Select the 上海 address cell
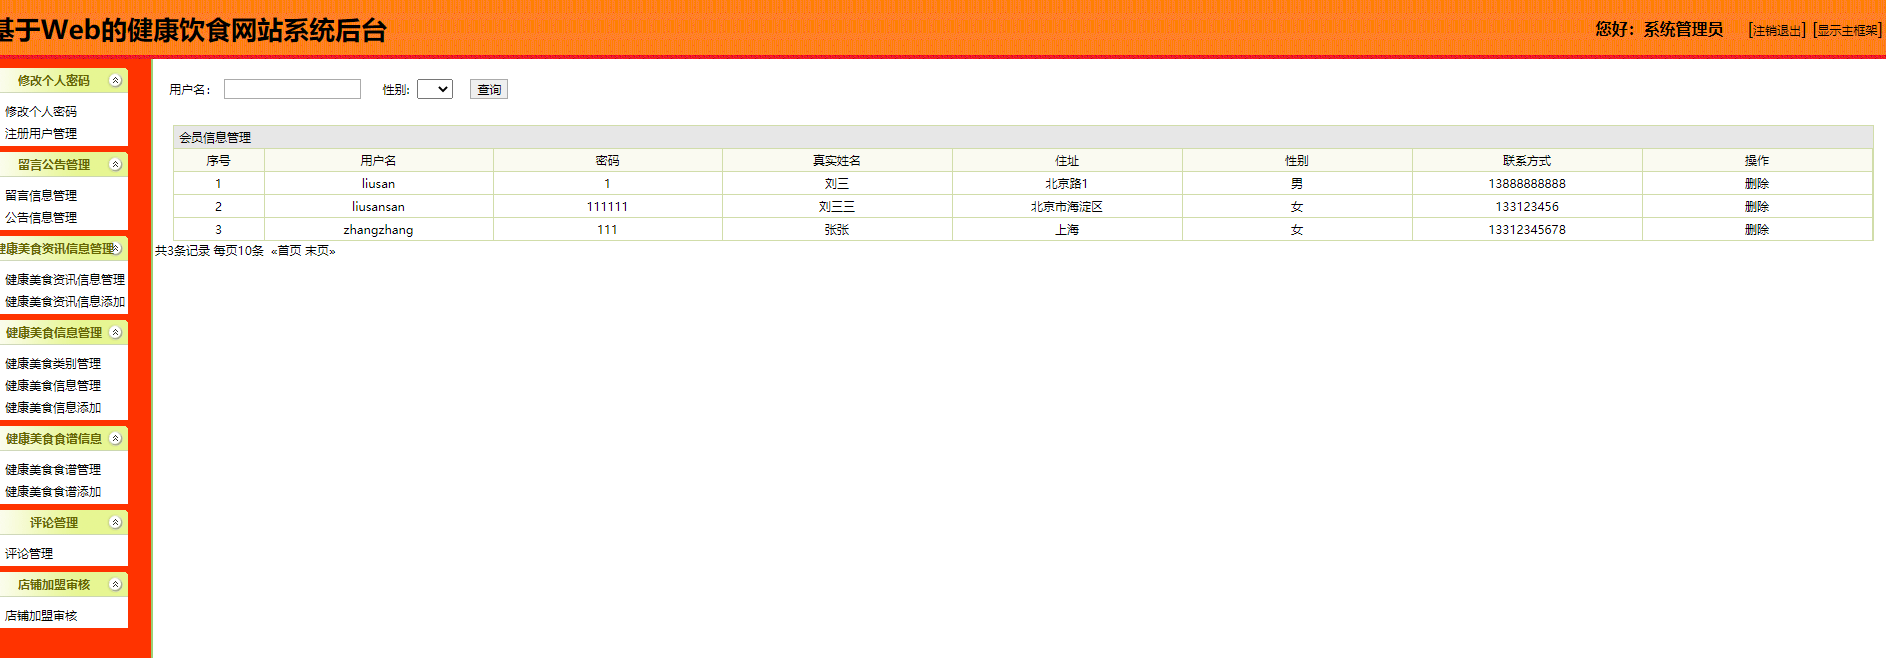Image resolution: width=1886 pixels, height=658 pixels. point(1067,229)
